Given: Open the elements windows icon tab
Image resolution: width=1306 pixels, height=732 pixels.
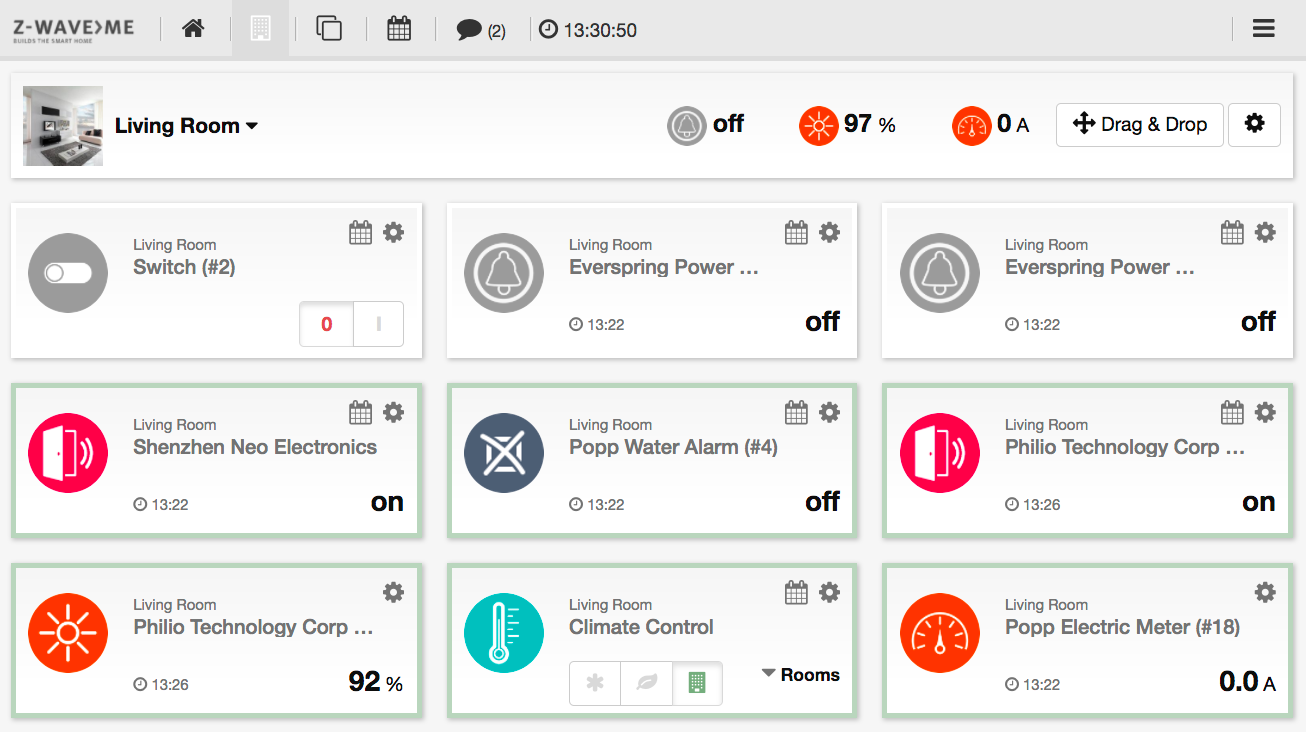Looking at the screenshot, I should click(x=329, y=28).
